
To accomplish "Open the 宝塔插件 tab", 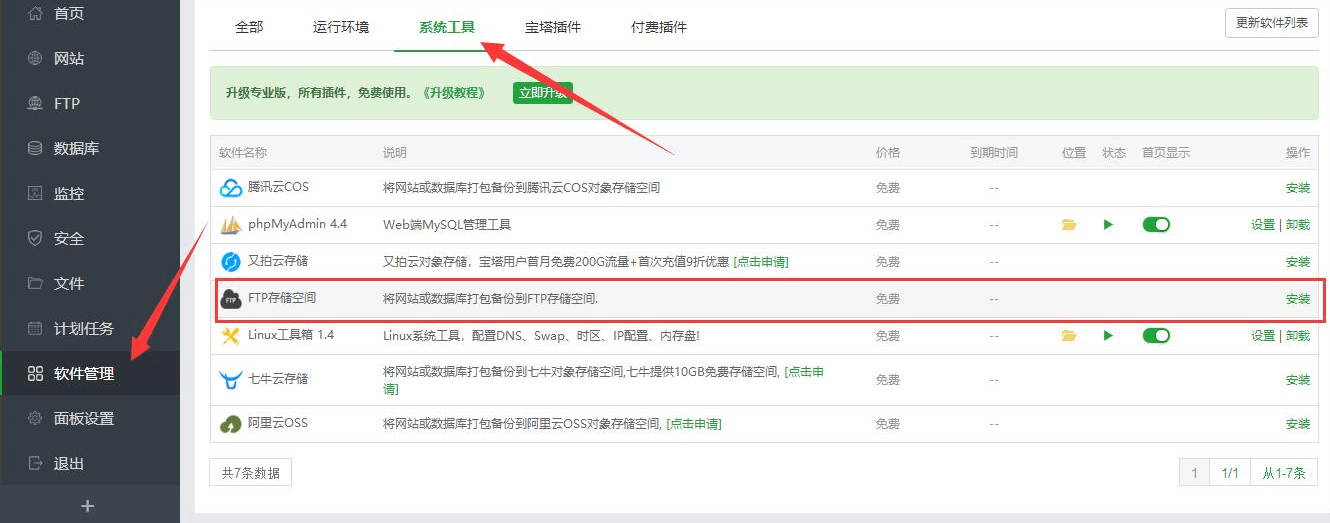I will tap(553, 28).
